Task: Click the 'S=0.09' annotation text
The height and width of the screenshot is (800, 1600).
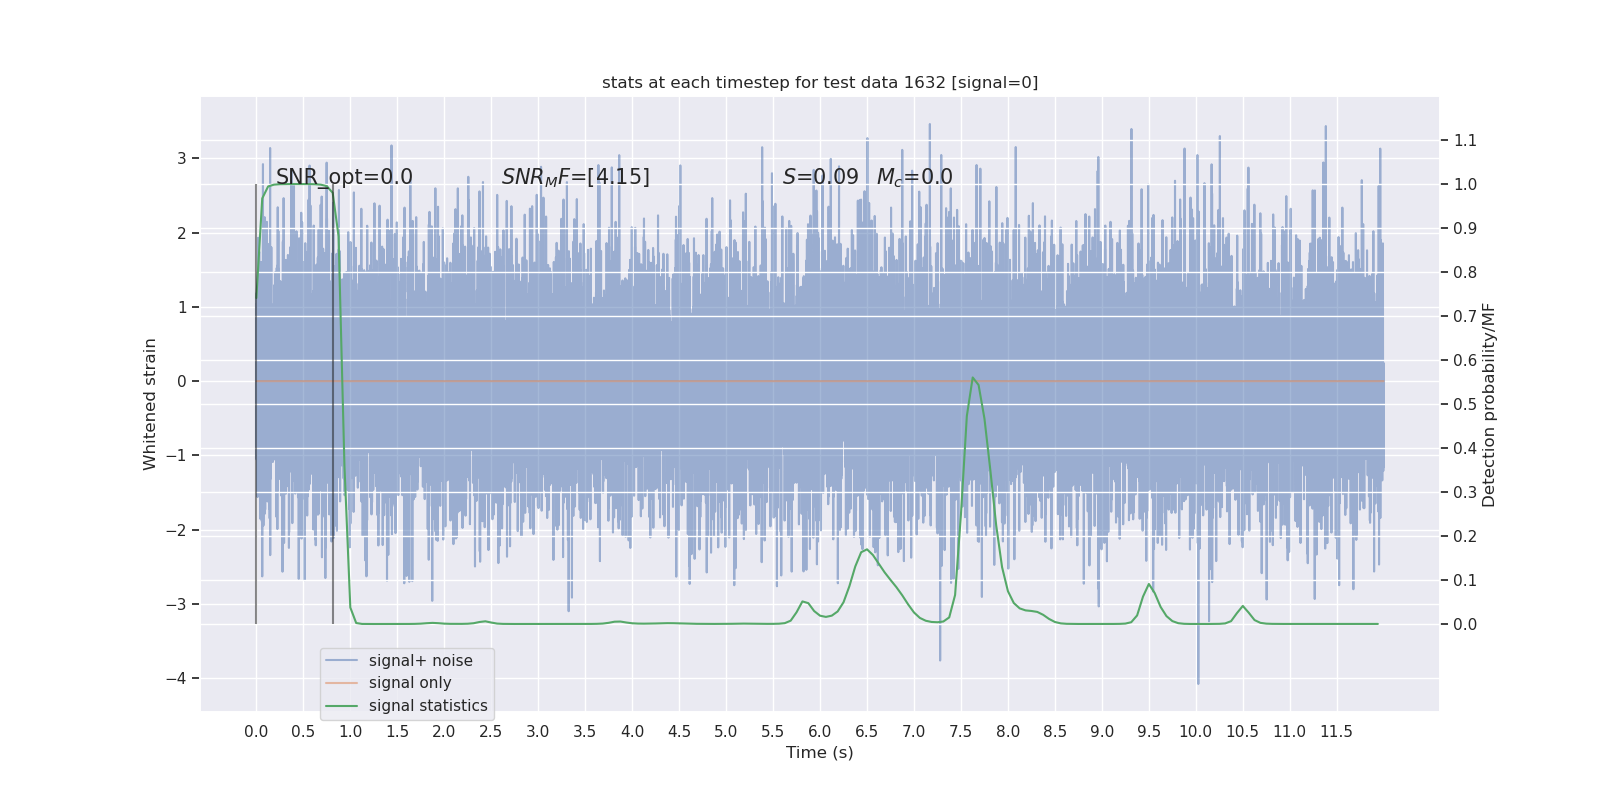Action: click(820, 177)
